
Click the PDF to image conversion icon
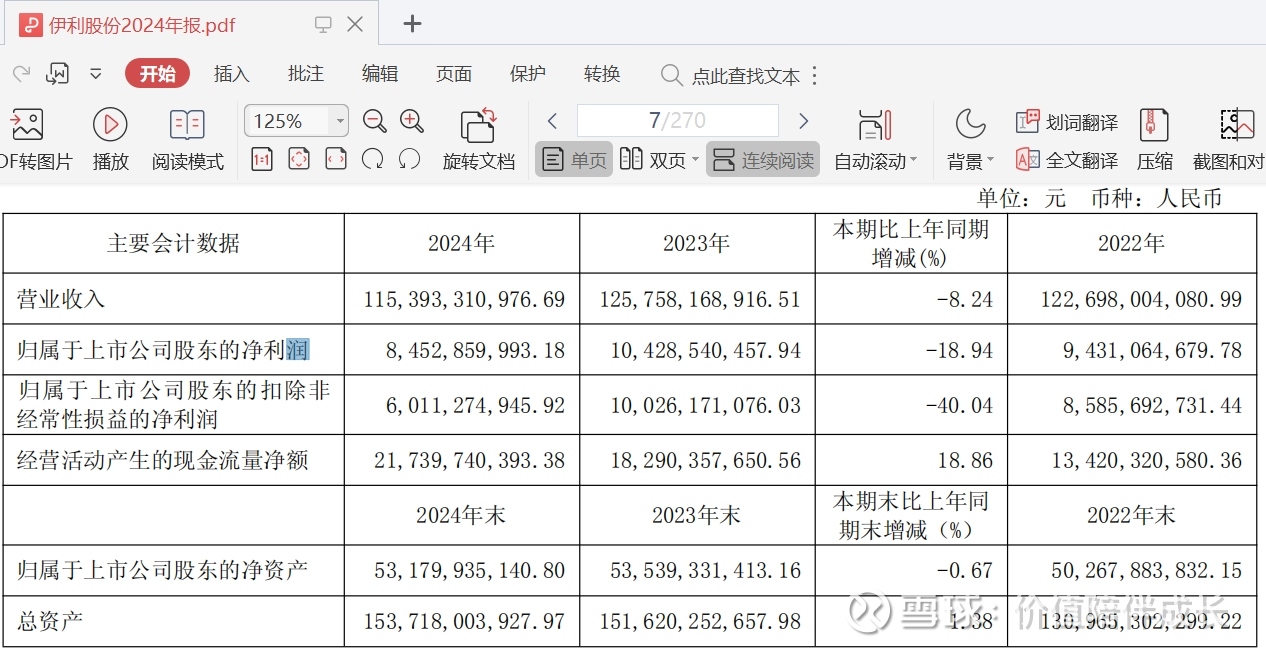tap(26, 124)
